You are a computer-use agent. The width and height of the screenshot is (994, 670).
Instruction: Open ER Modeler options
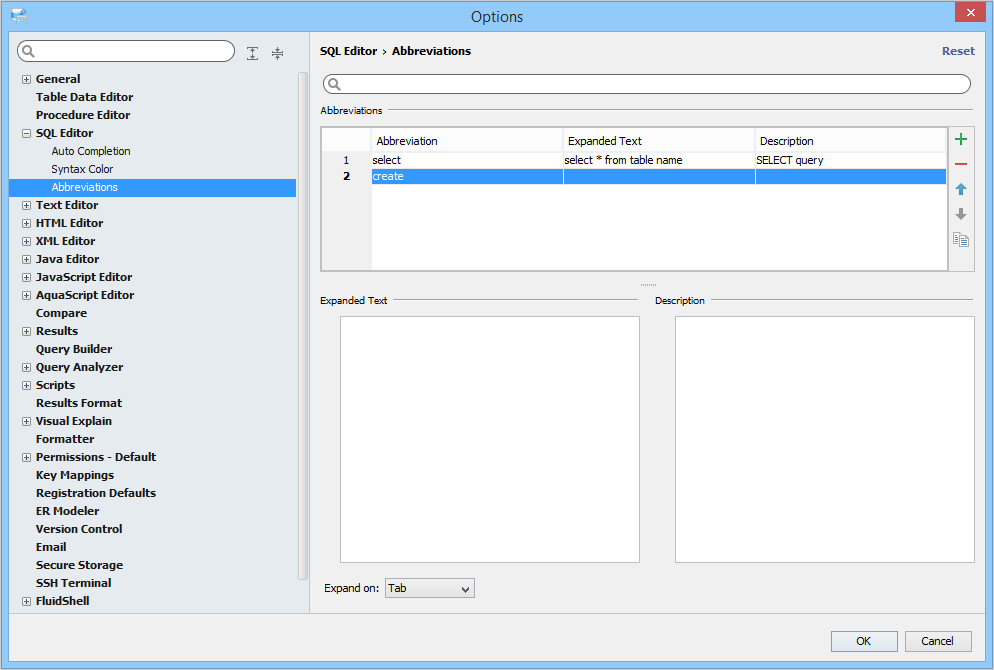(x=67, y=511)
